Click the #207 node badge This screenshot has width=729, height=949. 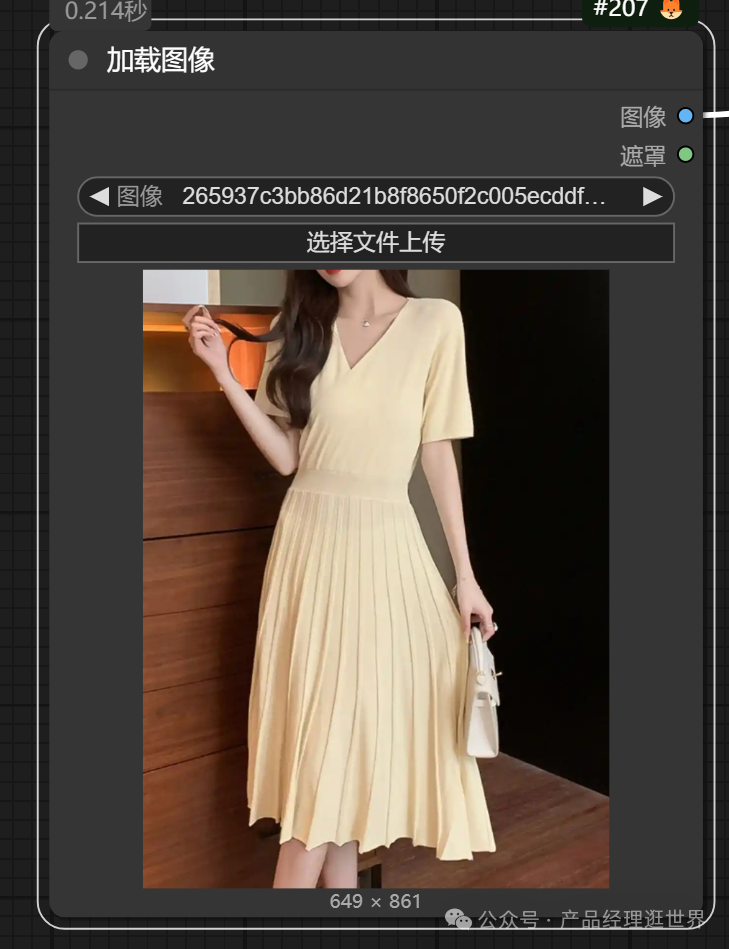tap(640, 10)
